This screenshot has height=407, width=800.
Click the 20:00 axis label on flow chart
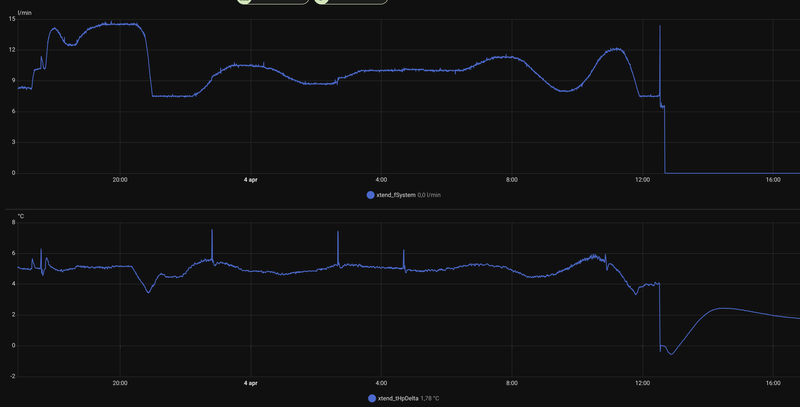[120, 180]
